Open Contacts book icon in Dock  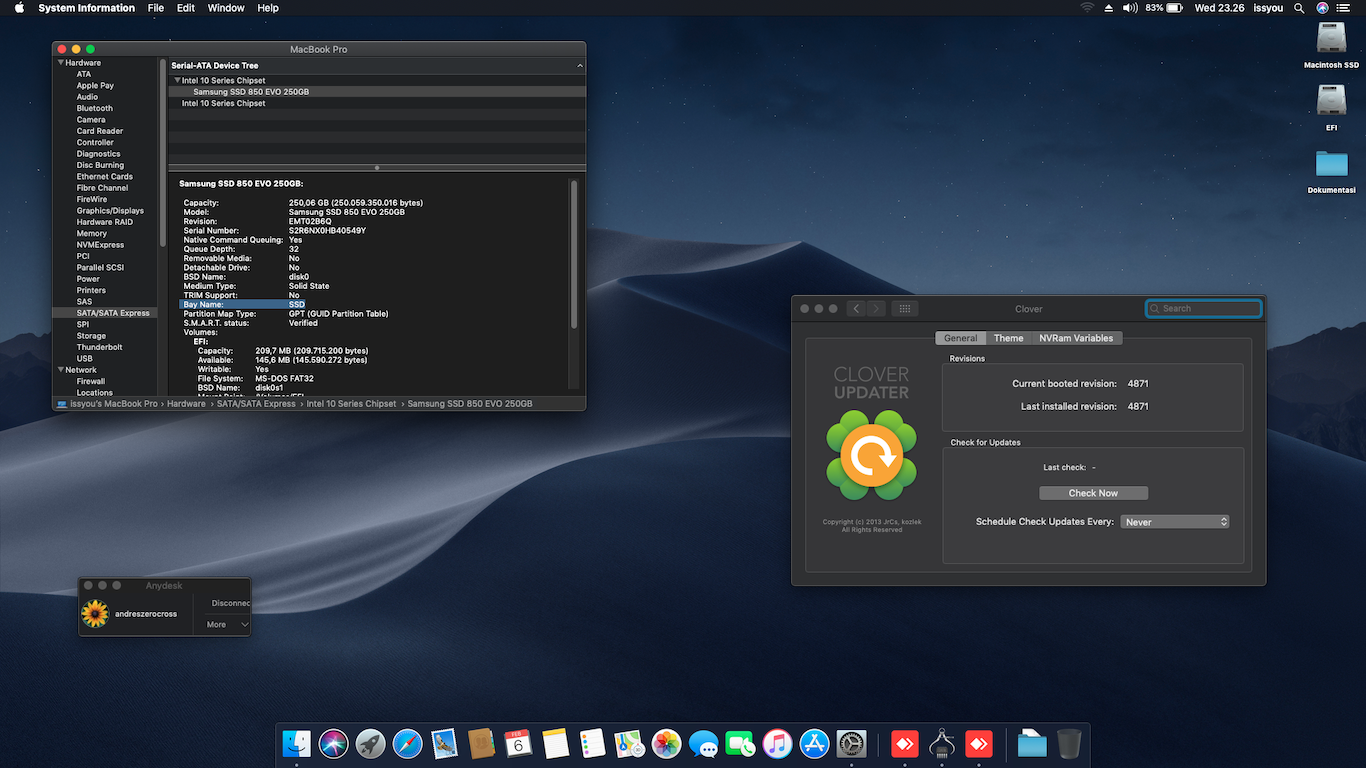point(482,743)
